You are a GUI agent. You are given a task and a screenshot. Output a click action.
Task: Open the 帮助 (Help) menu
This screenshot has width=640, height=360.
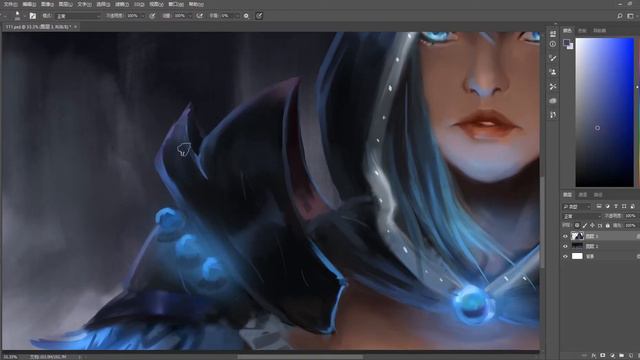tap(196, 4)
